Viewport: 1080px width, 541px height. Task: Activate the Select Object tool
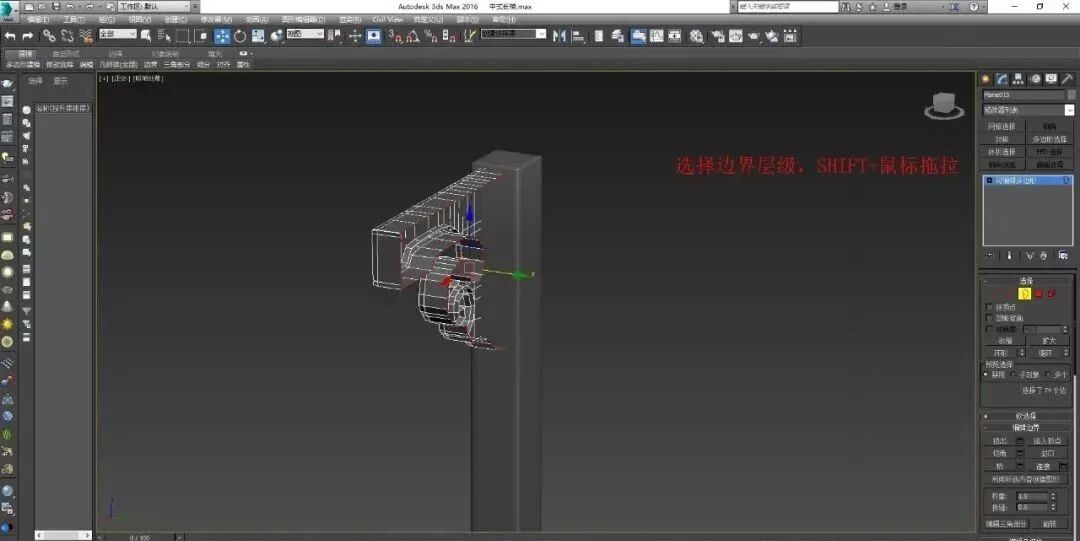tap(146, 36)
